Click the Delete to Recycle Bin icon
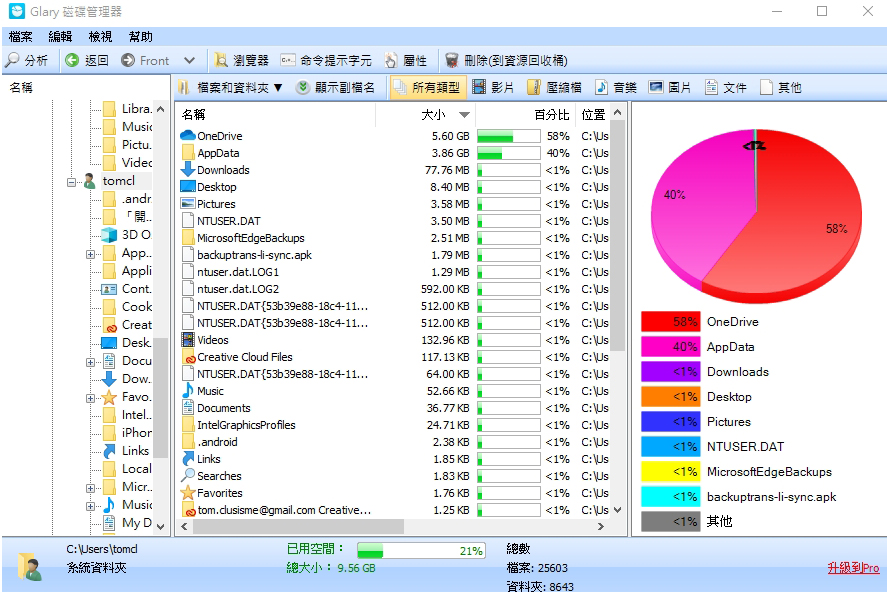887x592 pixels. point(451,60)
